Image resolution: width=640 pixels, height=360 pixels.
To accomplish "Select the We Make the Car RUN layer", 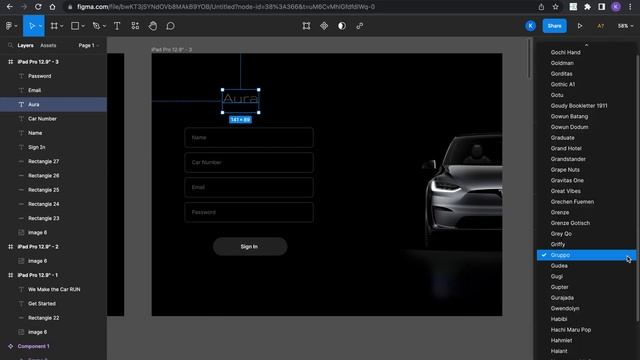I will pos(53,289).
